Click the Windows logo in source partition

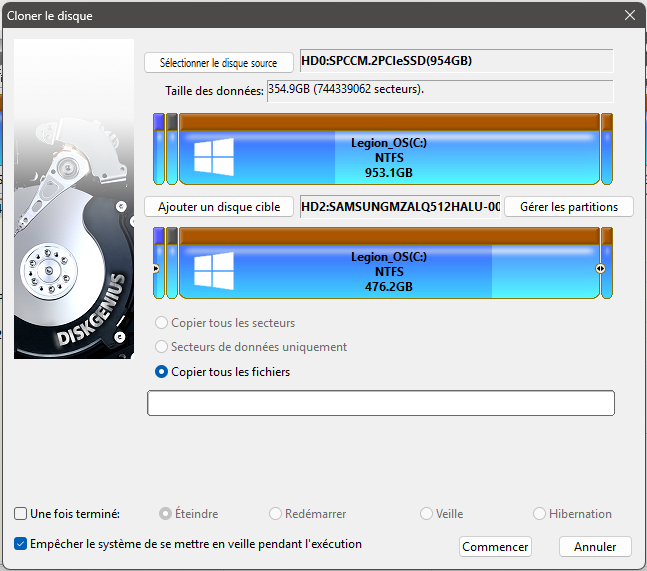[x=214, y=157]
